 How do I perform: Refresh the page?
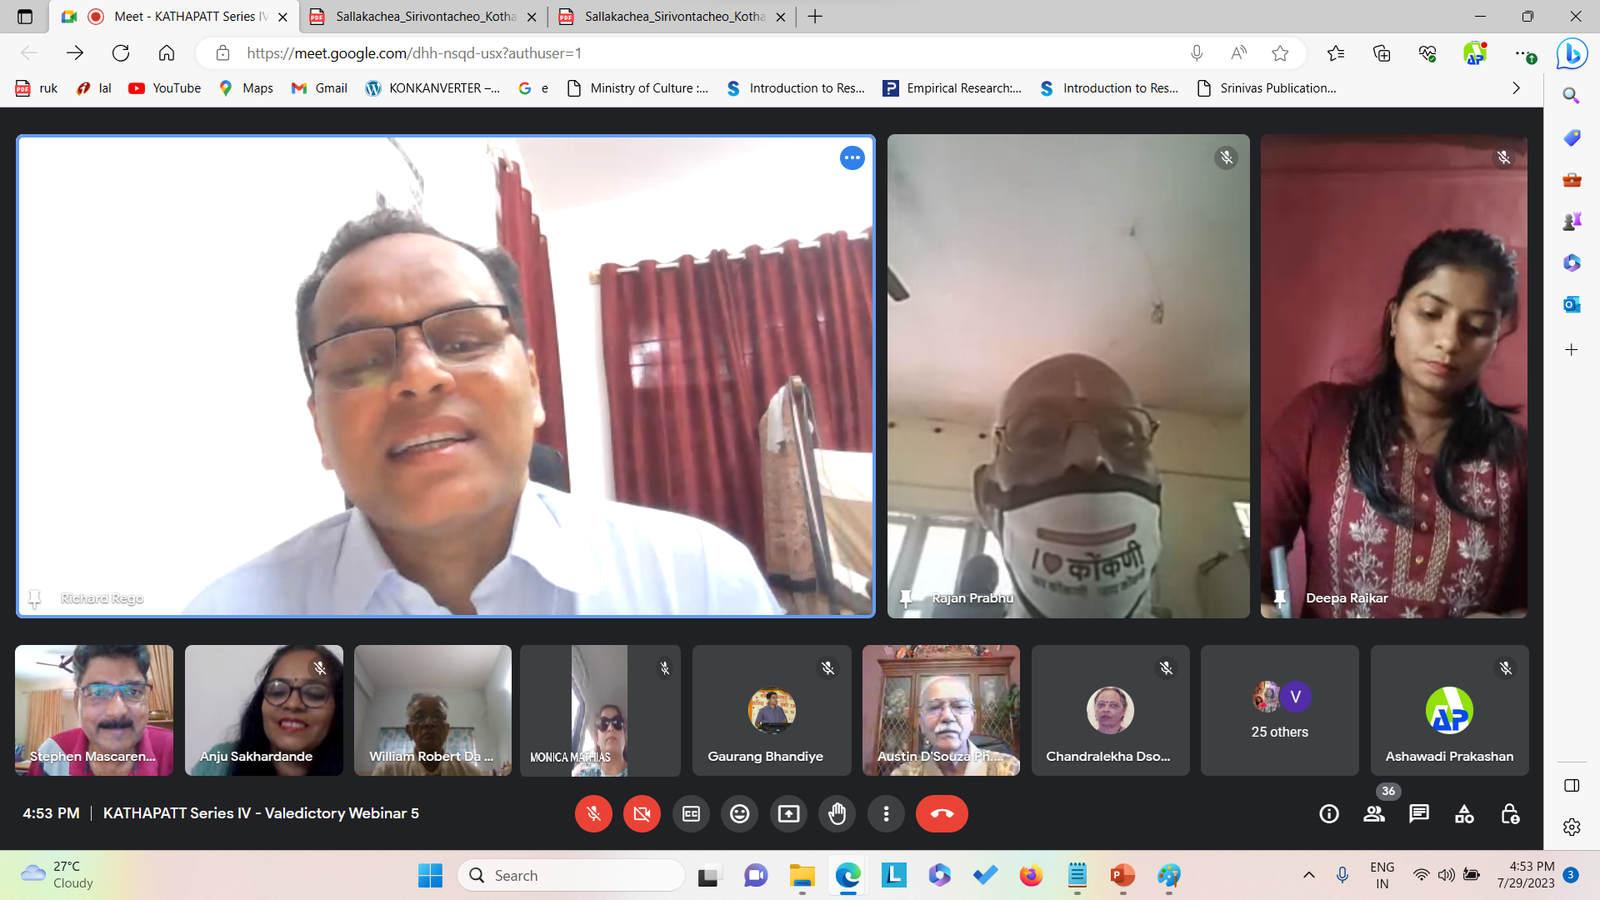pos(121,53)
